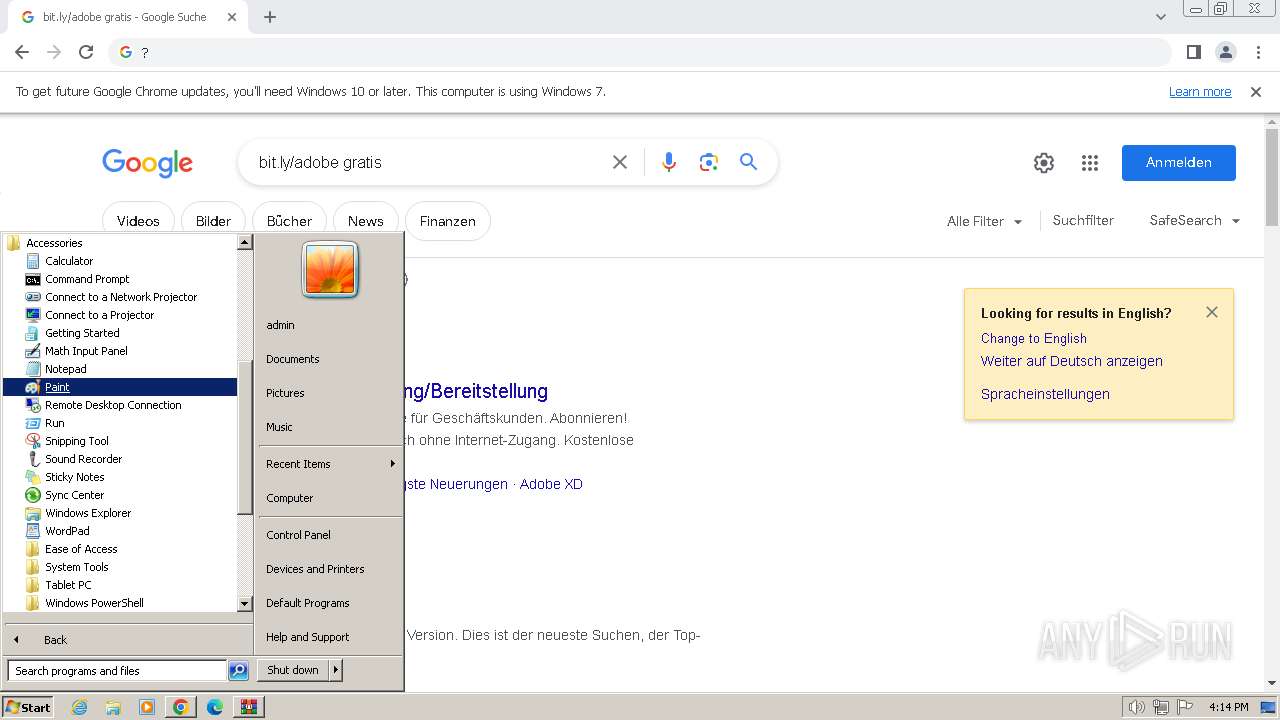The width and height of the screenshot is (1280, 720).
Task: Launch WordPad
Action: click(67, 531)
